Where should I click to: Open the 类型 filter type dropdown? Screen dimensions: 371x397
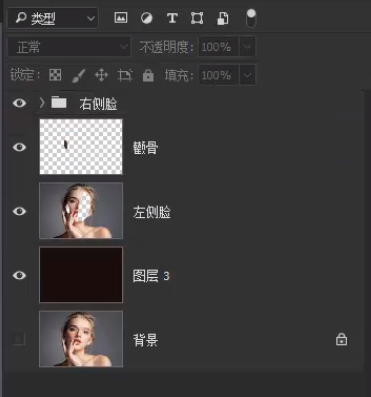click(53, 18)
